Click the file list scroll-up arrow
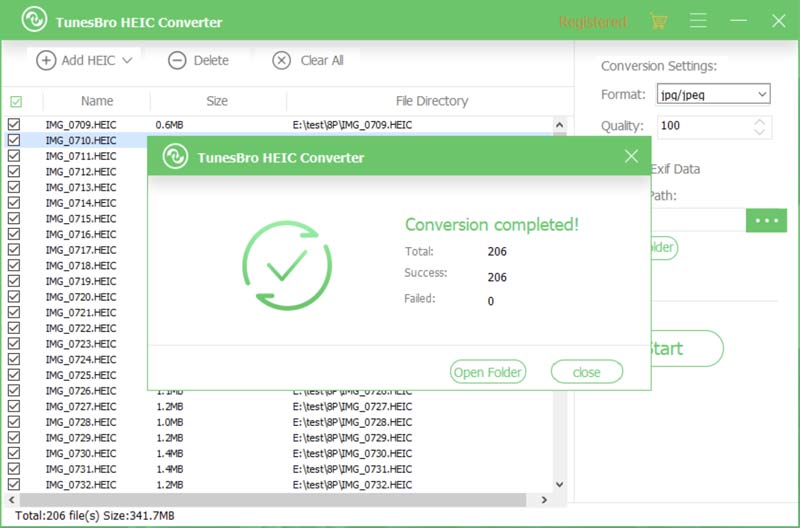 559,125
